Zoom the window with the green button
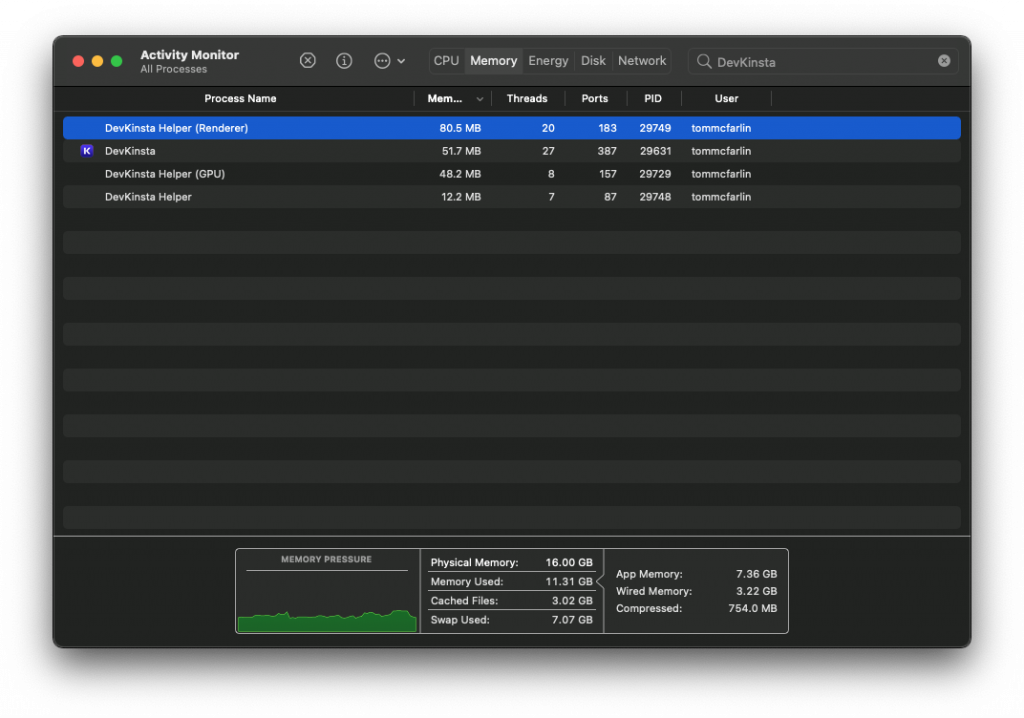Image resolution: width=1024 pixels, height=718 pixels. pos(116,61)
